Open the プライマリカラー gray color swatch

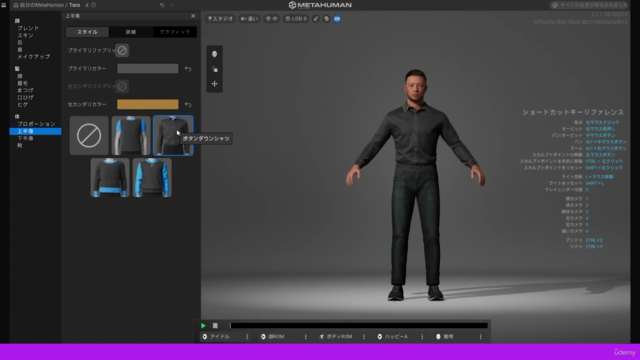click(148, 69)
